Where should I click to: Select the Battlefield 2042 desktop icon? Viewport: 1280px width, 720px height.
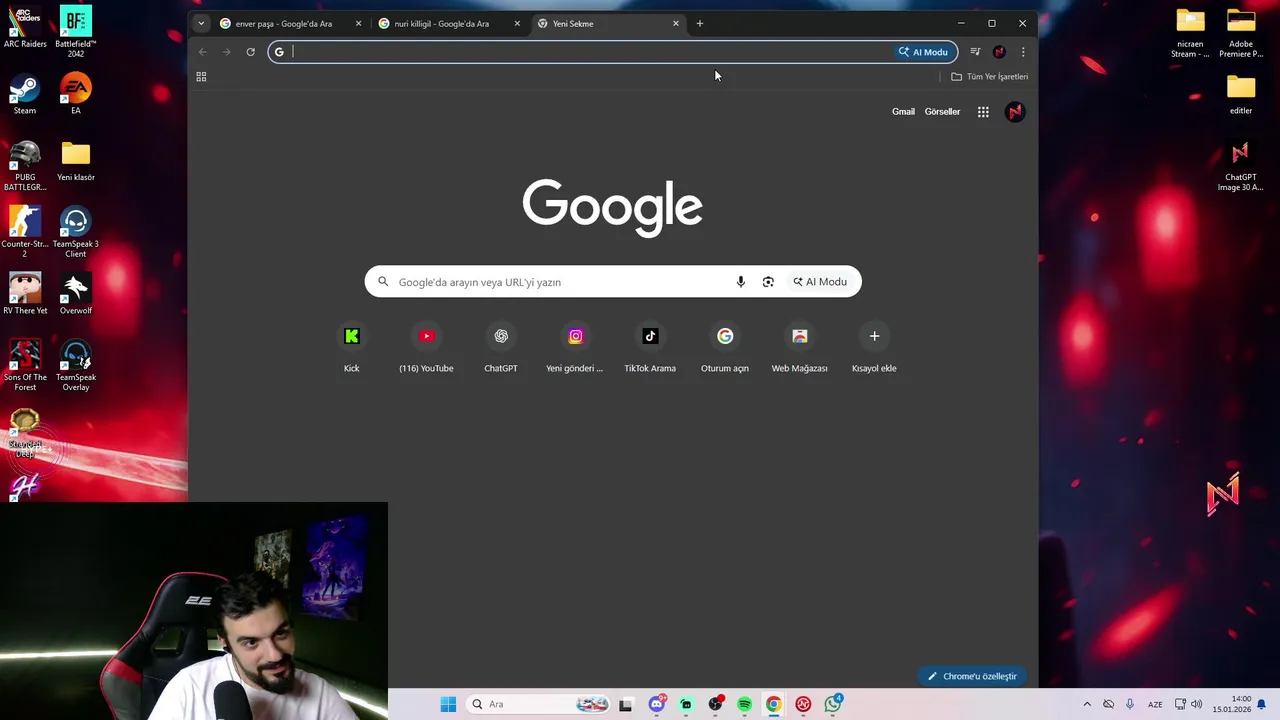(x=75, y=32)
